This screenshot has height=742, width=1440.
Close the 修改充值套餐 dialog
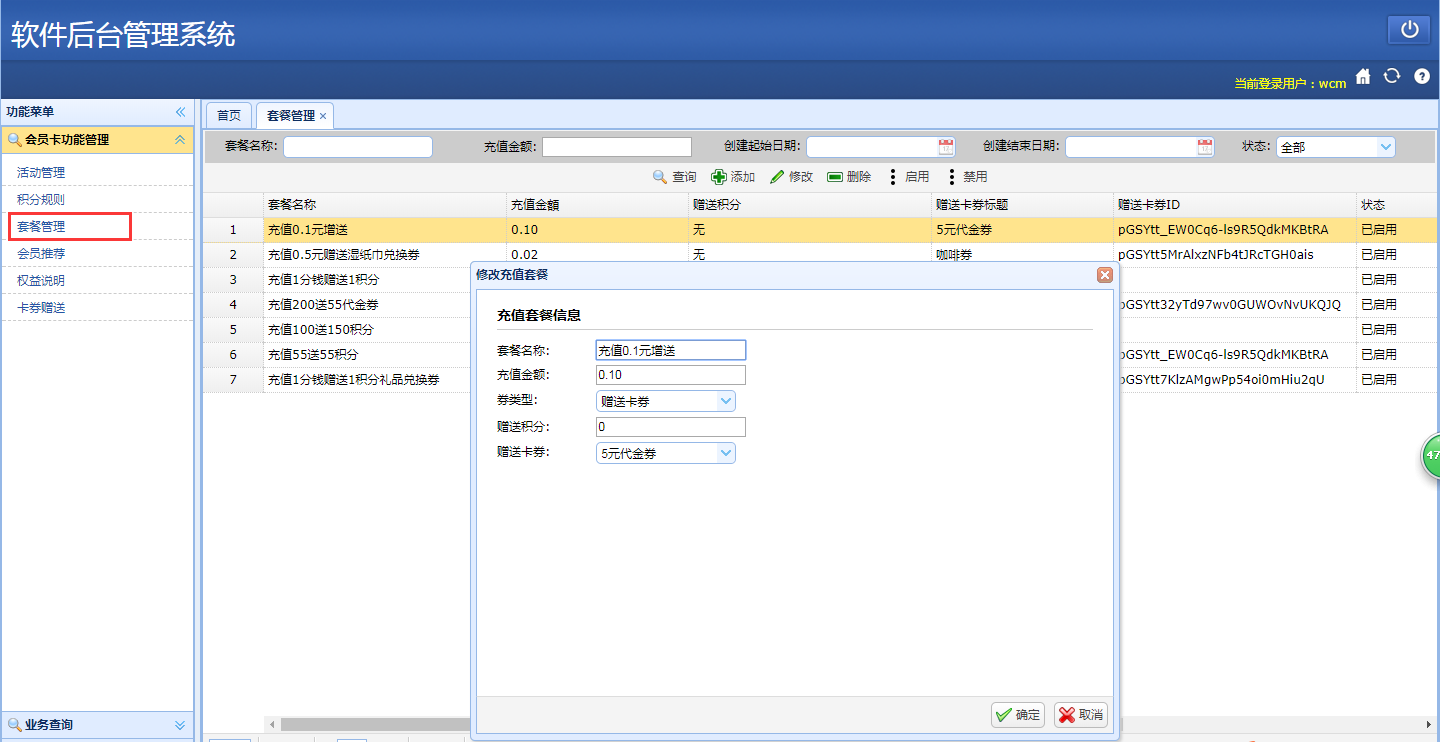[1105, 275]
